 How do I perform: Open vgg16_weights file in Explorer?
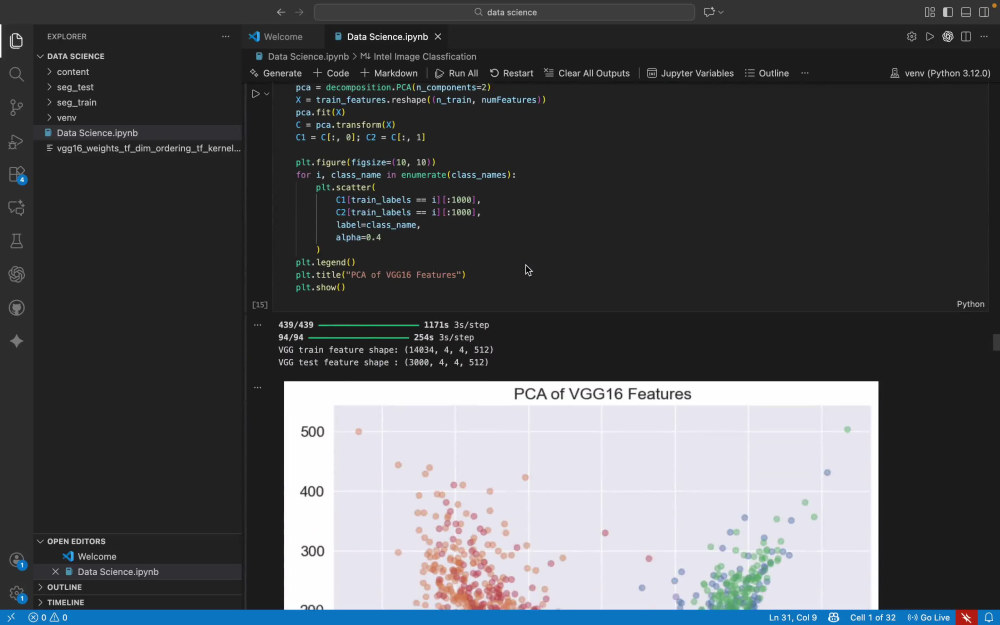[x=137, y=149]
